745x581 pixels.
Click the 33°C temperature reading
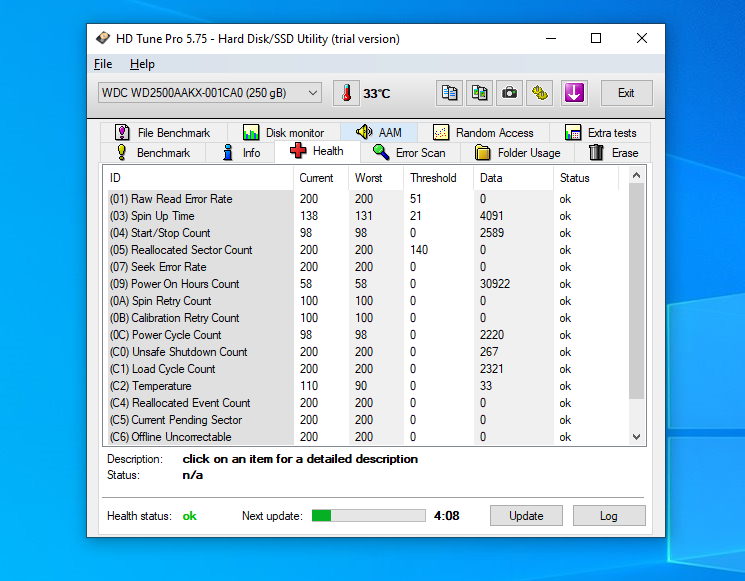click(376, 94)
